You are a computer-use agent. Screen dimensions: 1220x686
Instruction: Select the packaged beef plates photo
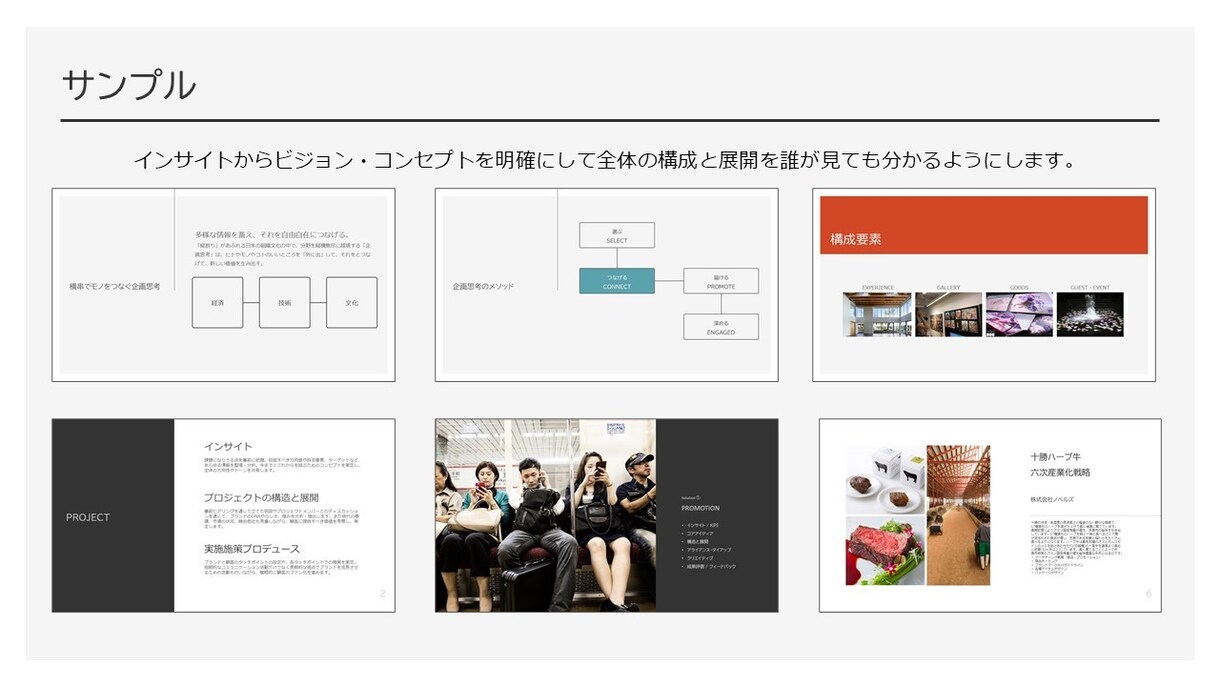click(x=883, y=479)
